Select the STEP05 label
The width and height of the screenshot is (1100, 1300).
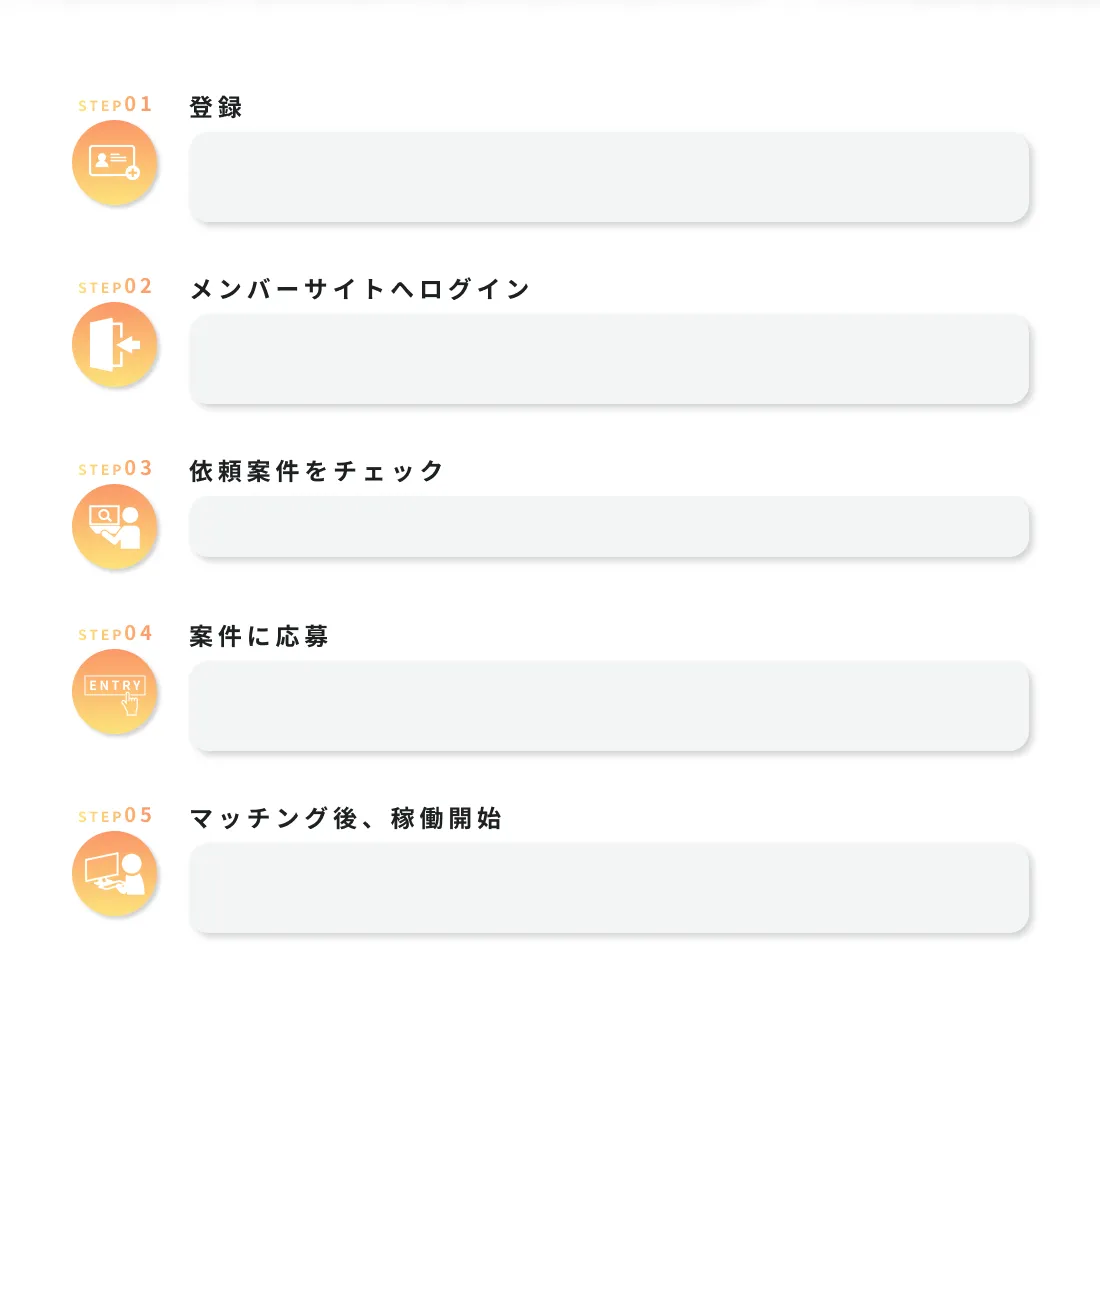[x=115, y=816]
